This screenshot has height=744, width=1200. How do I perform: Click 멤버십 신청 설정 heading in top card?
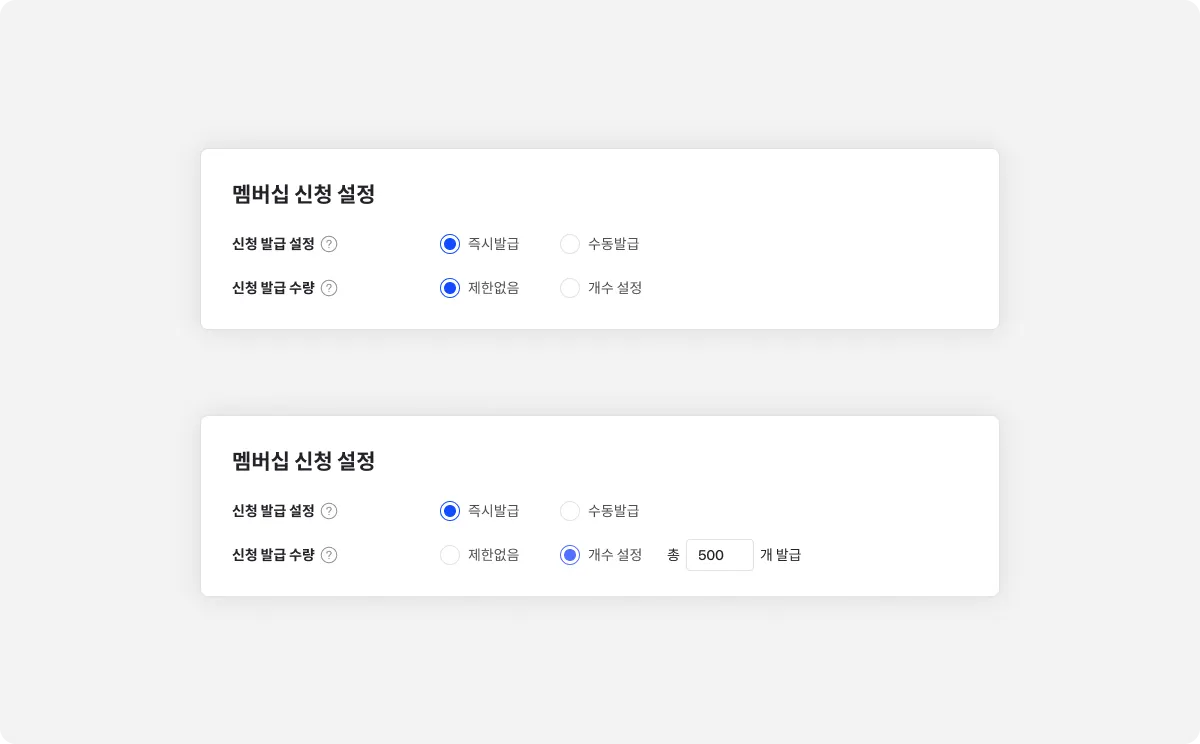303,194
